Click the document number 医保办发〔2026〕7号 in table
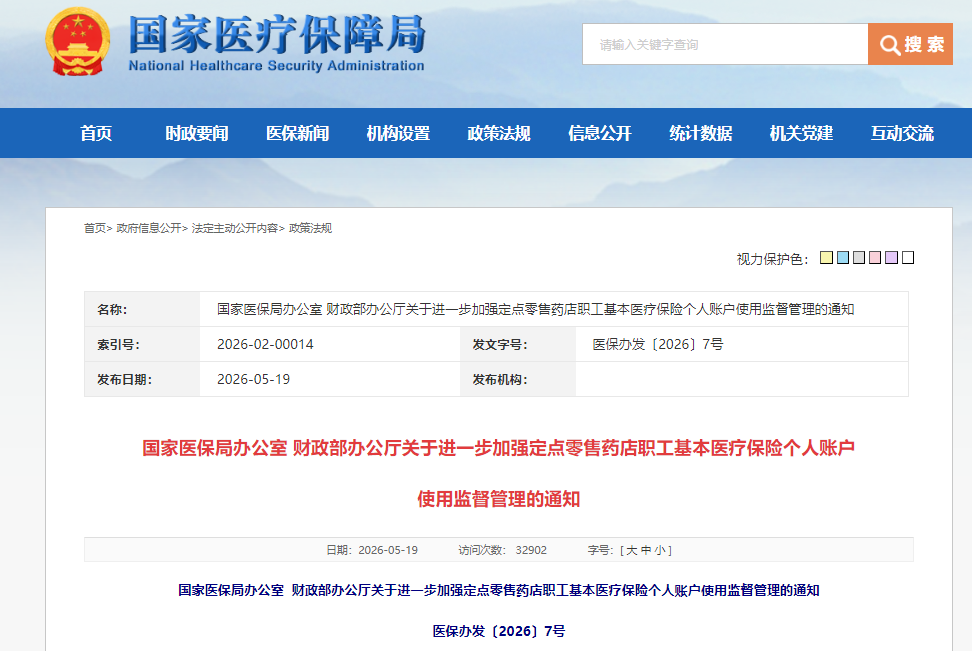Image resolution: width=972 pixels, height=651 pixels. pyautogui.click(x=658, y=344)
